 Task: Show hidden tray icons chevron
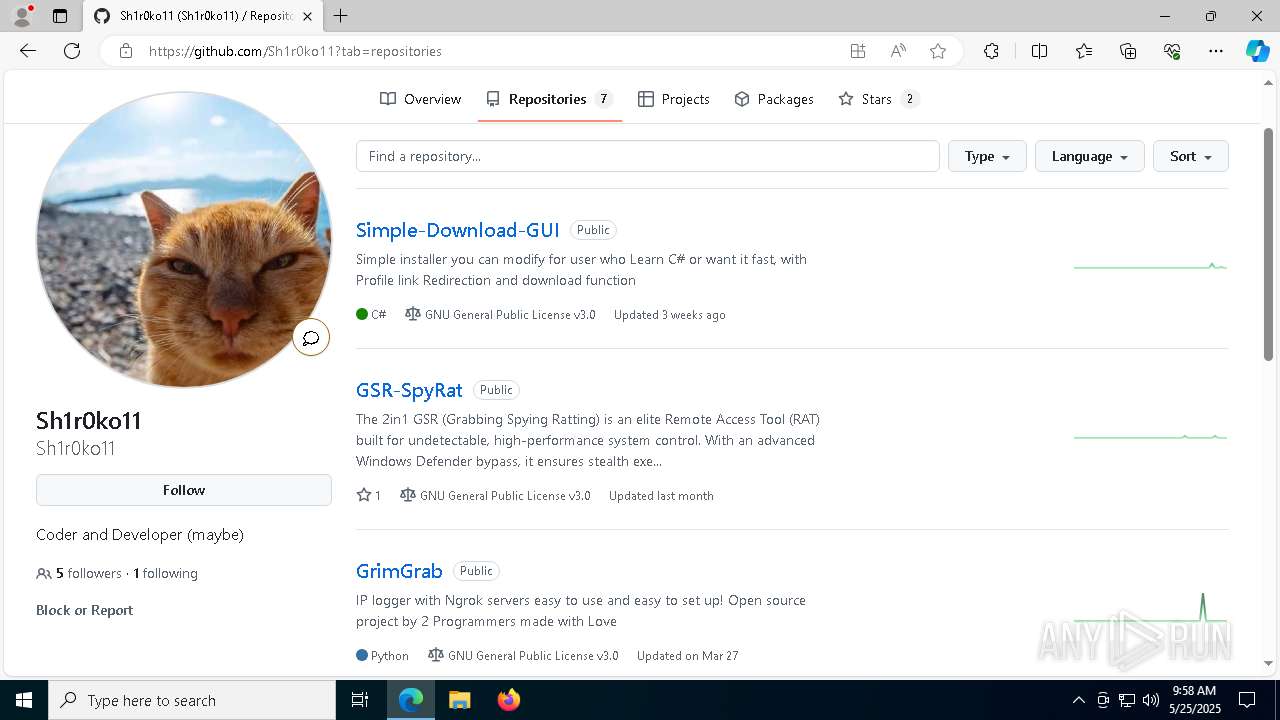point(1078,700)
